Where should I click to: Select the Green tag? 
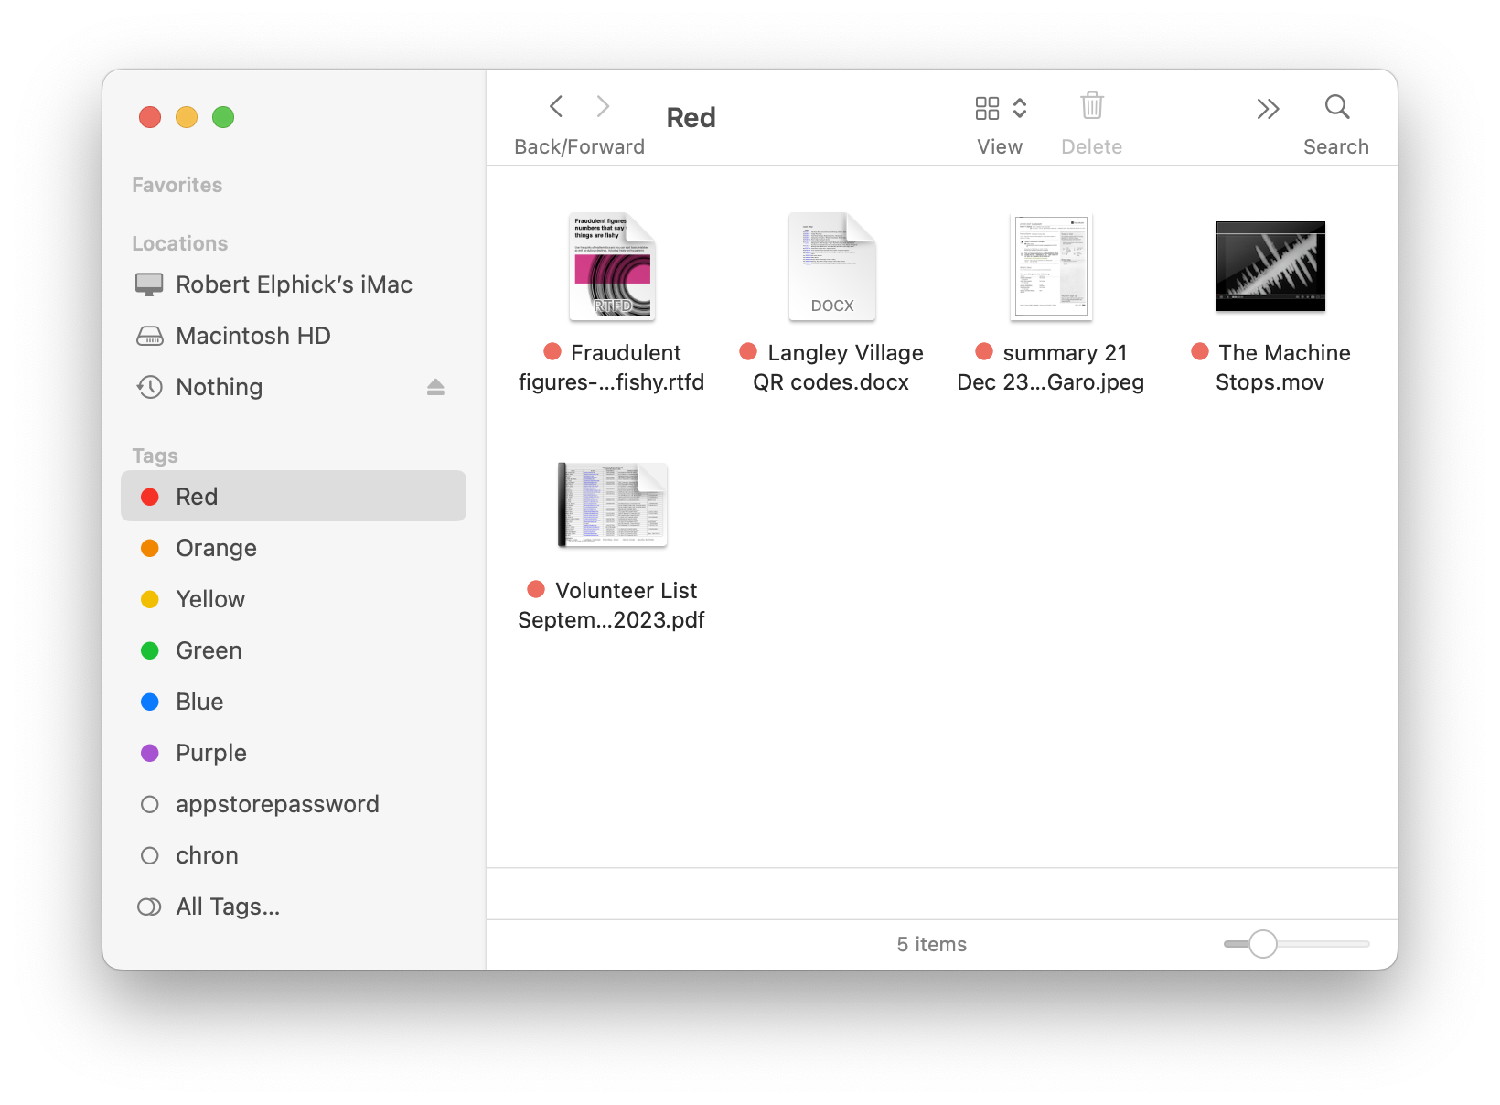(293, 651)
